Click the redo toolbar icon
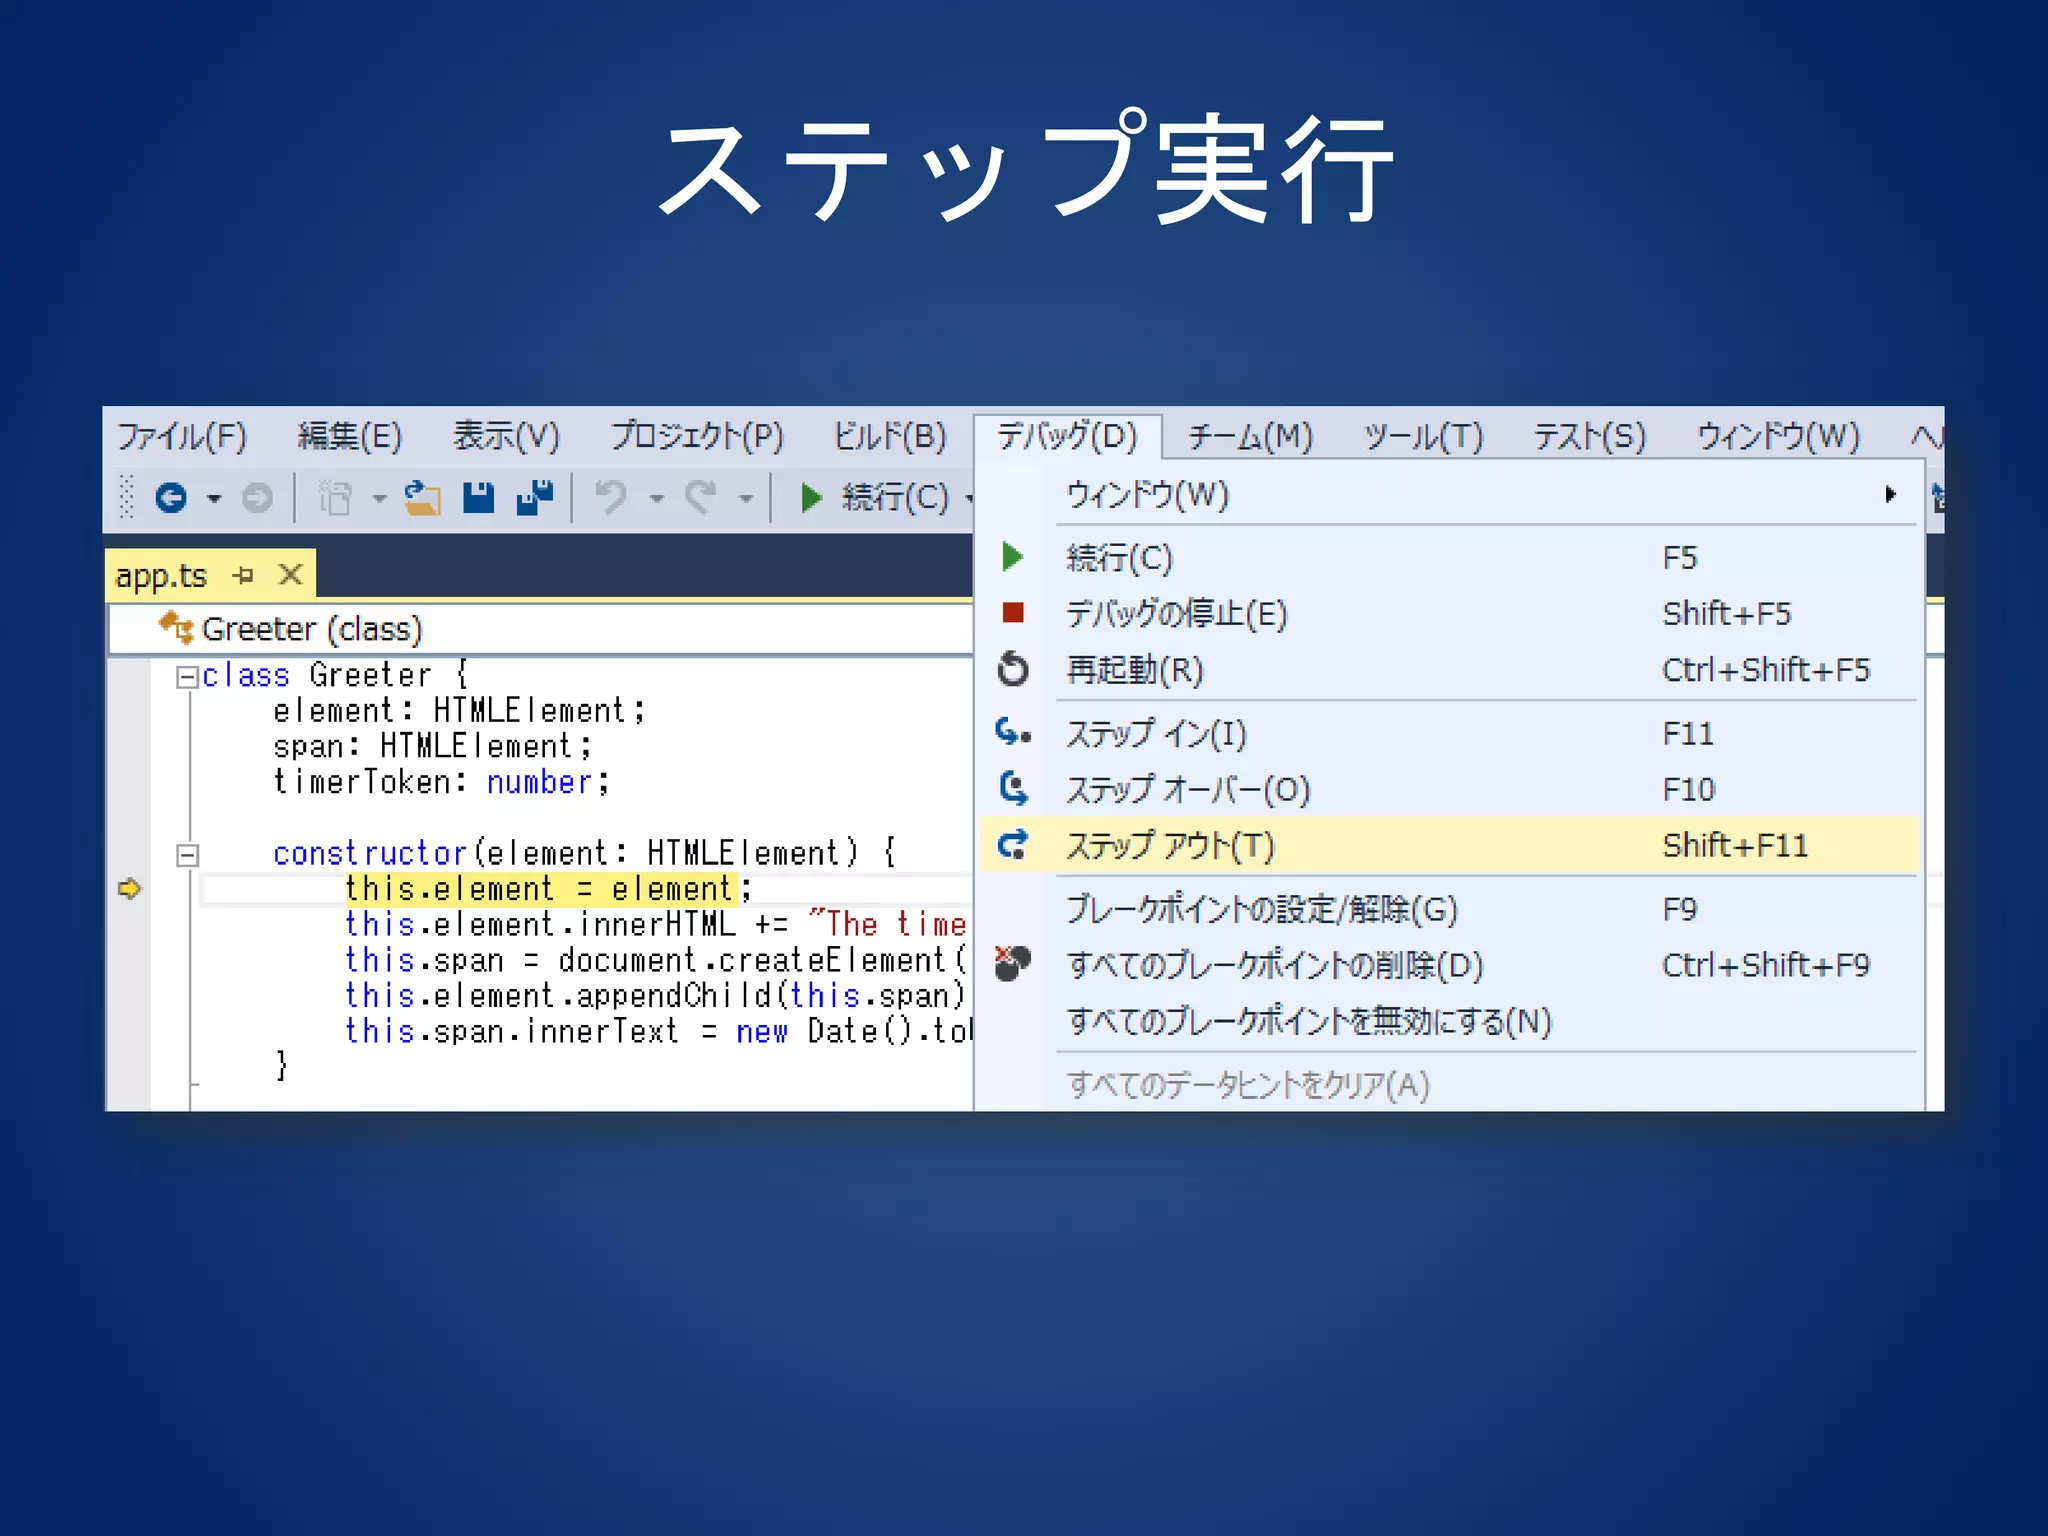 click(701, 497)
